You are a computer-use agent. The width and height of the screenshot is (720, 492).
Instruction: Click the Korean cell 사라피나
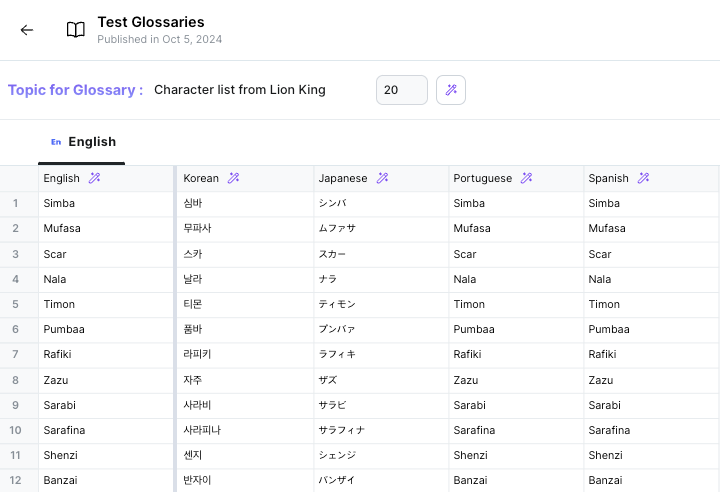pyautogui.click(x=245, y=430)
